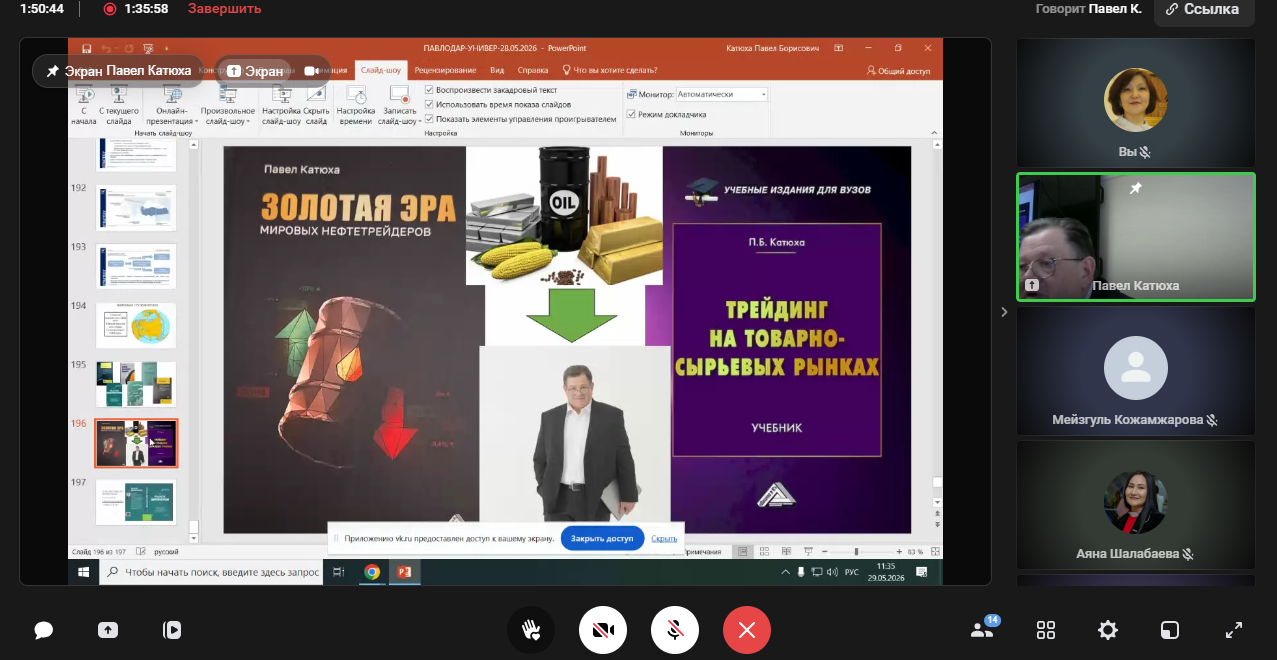This screenshot has height=660, width=1277.
Task: Copy the call link via Ссылка
Action: [x=1202, y=9]
